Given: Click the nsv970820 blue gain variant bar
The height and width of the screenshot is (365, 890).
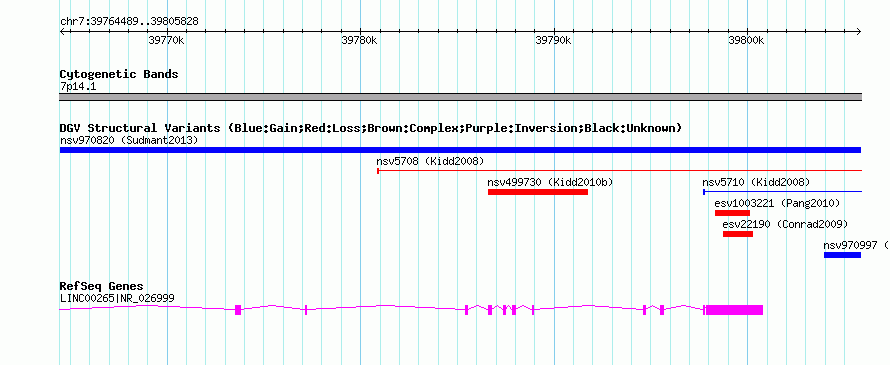Looking at the screenshot, I should pyautogui.click(x=460, y=150).
